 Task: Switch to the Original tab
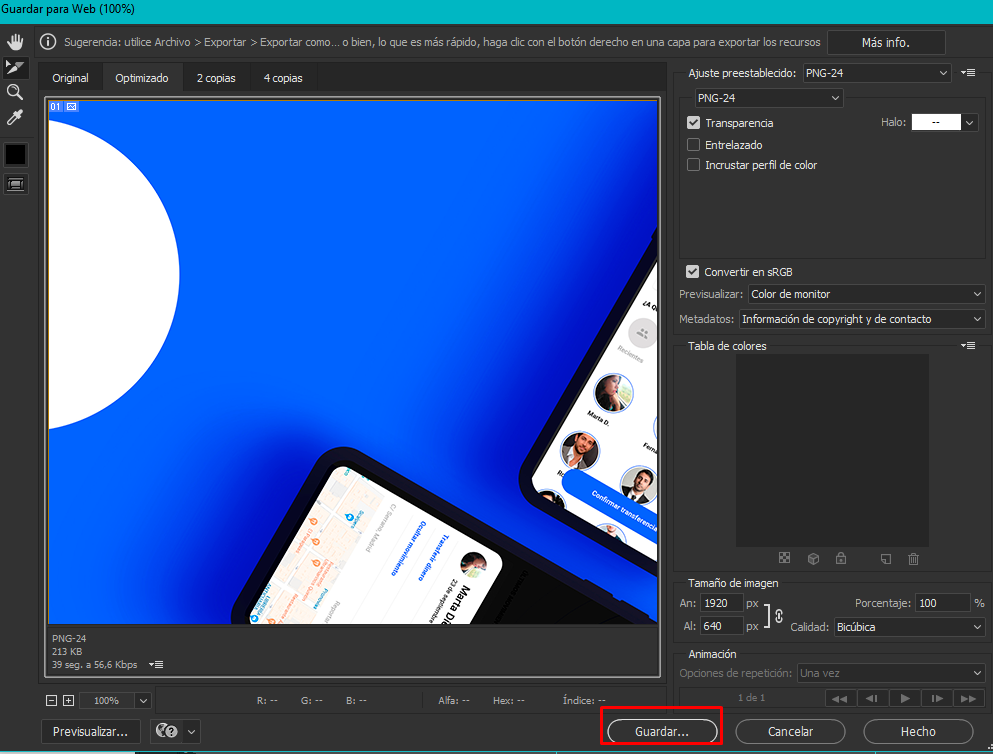pyautogui.click(x=70, y=78)
